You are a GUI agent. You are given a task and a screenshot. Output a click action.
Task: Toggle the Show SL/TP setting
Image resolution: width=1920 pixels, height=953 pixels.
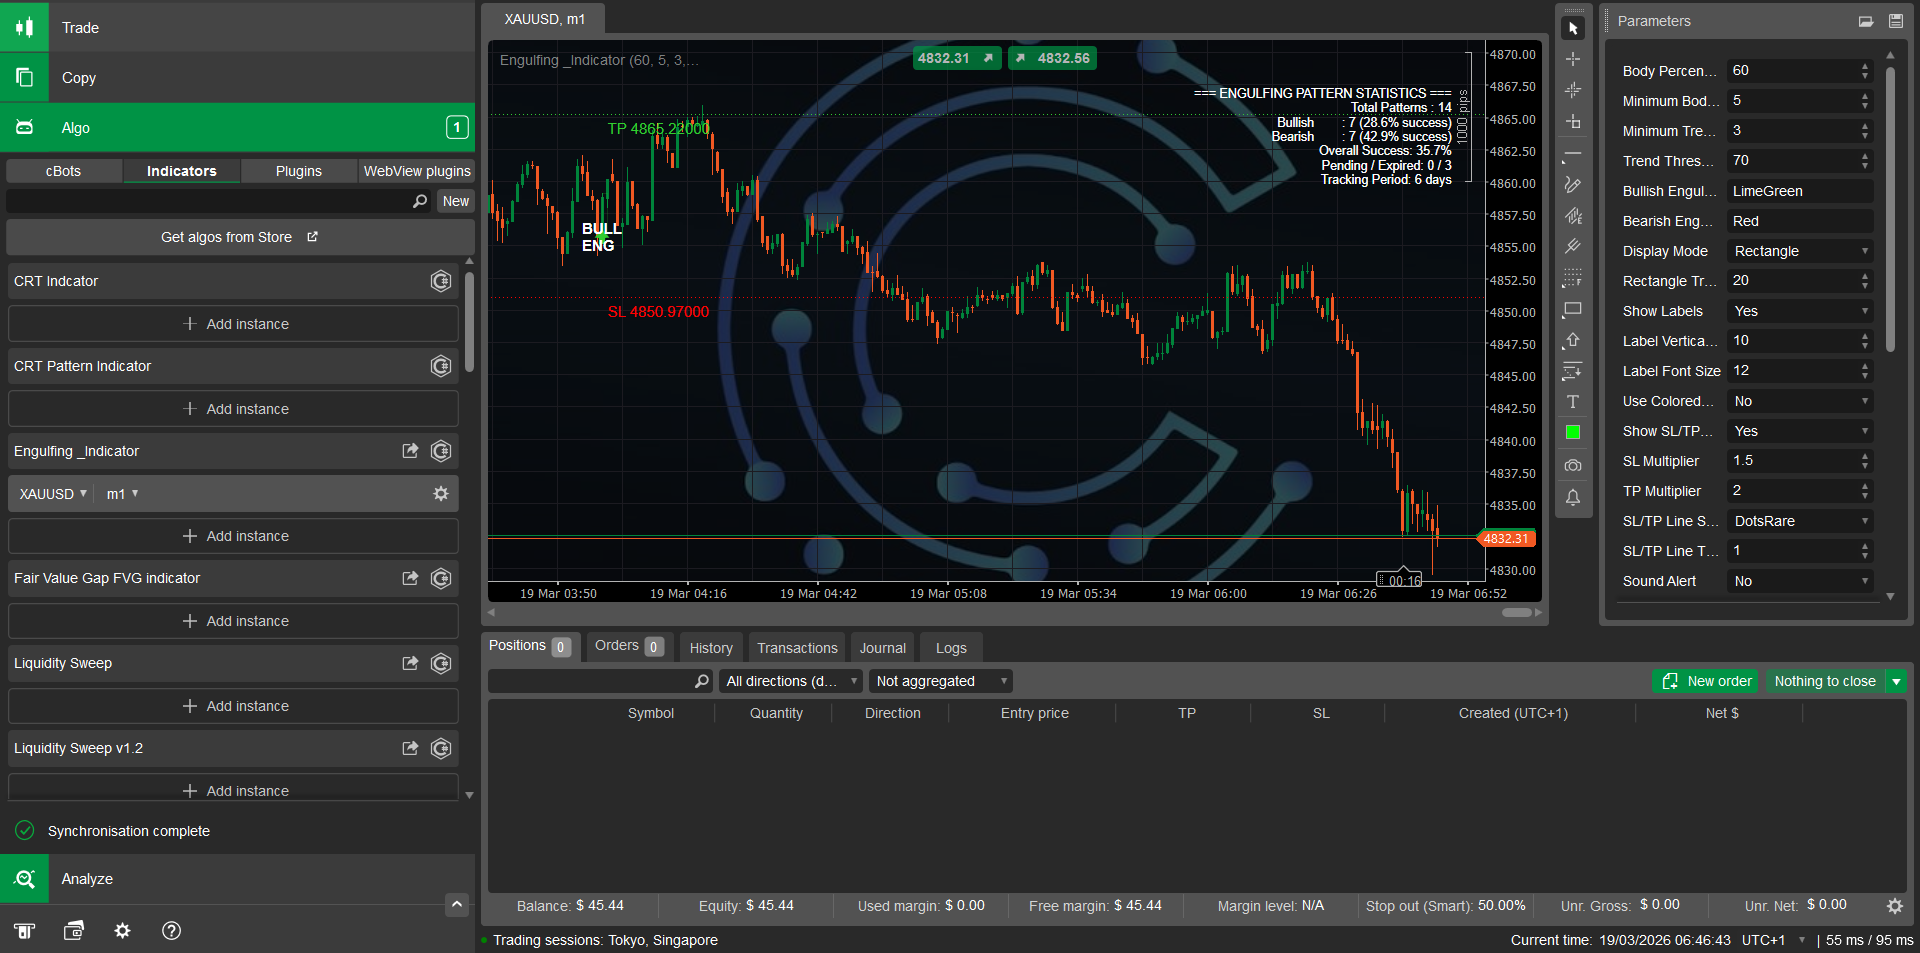pos(1798,431)
